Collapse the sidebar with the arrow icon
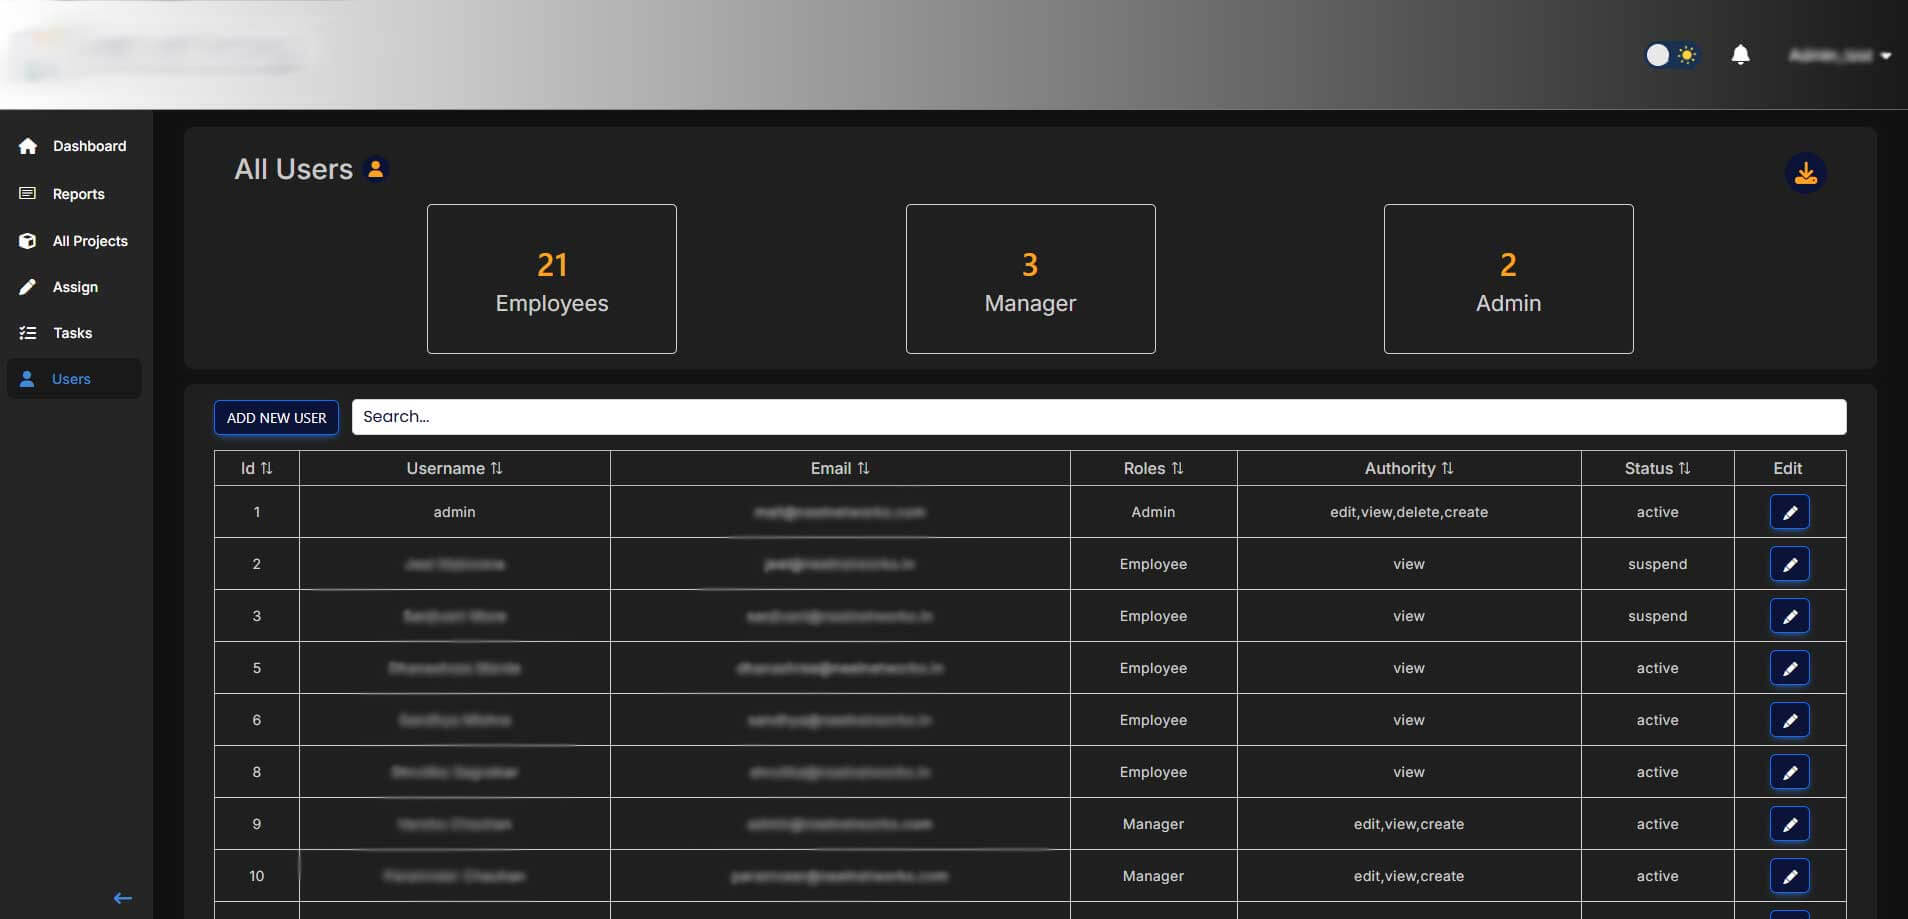Screen dimensions: 1908x919 pyautogui.click(x=123, y=898)
